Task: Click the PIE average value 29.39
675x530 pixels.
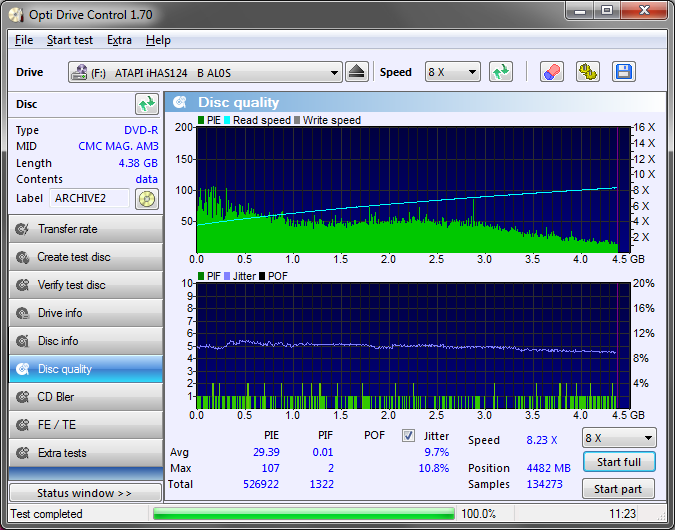Action: click(266, 452)
